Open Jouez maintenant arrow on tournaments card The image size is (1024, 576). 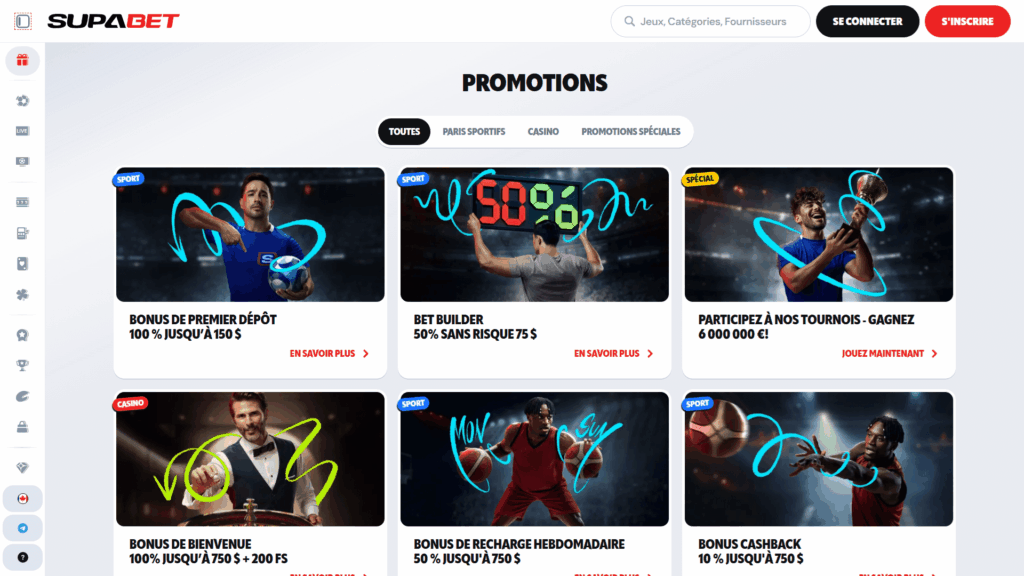889,353
